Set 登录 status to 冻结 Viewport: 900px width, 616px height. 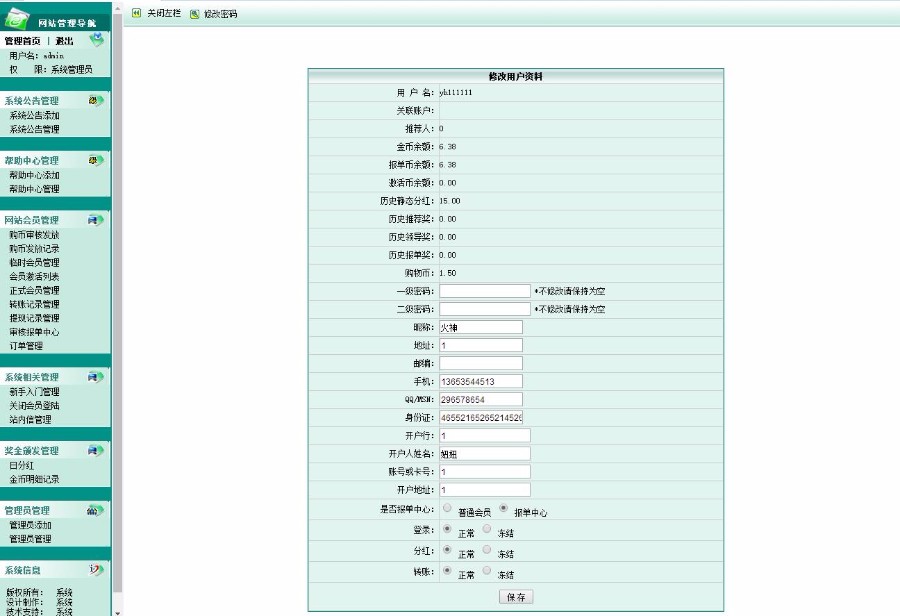click(x=487, y=529)
